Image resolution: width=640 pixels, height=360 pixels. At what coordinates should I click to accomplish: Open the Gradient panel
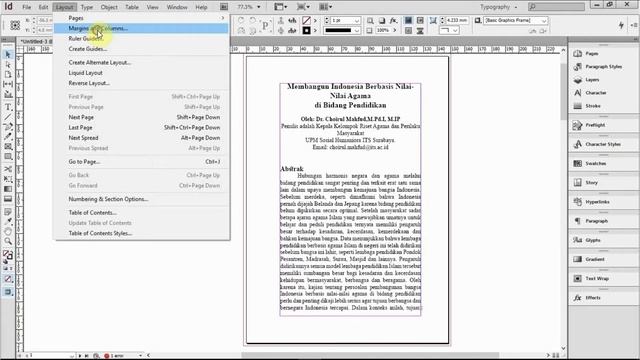pos(589,259)
